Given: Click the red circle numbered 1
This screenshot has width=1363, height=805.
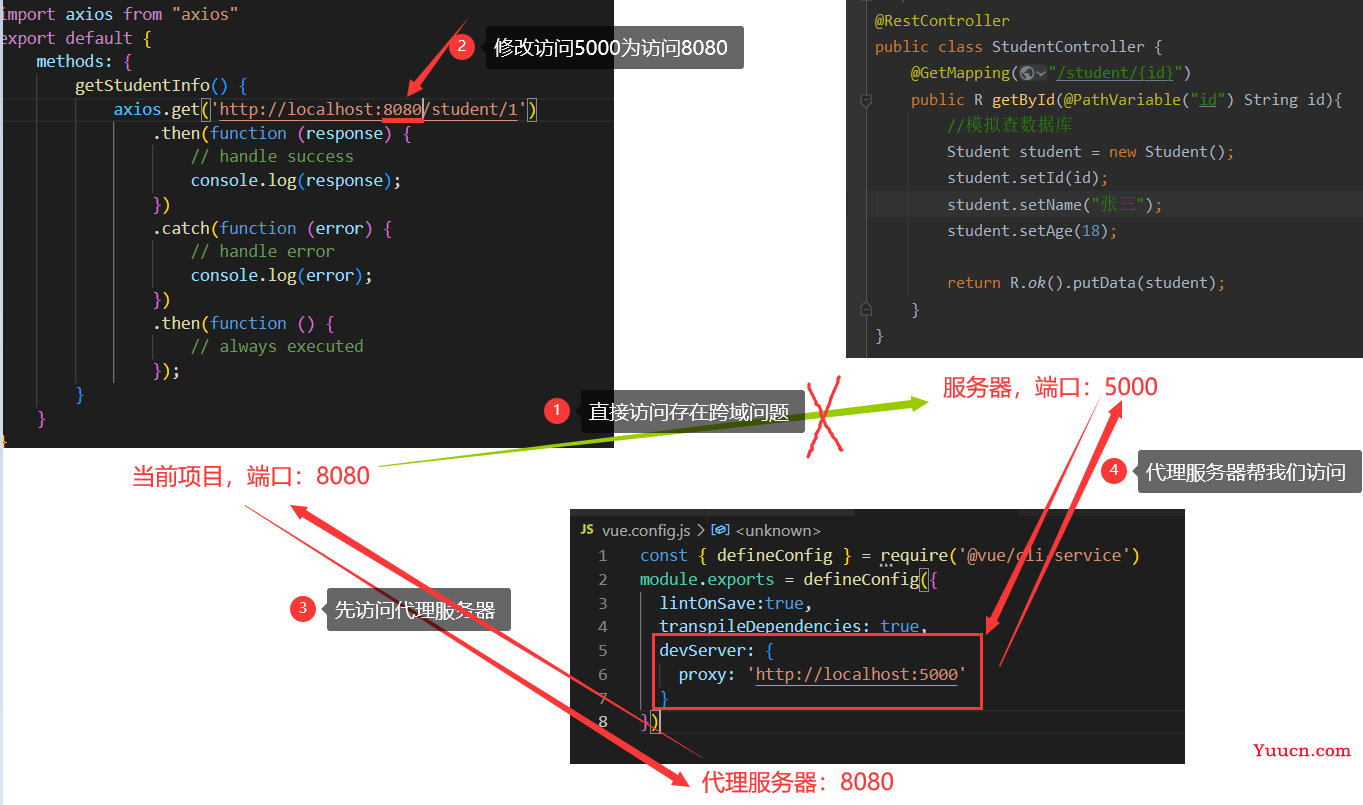Looking at the screenshot, I should point(556,411).
